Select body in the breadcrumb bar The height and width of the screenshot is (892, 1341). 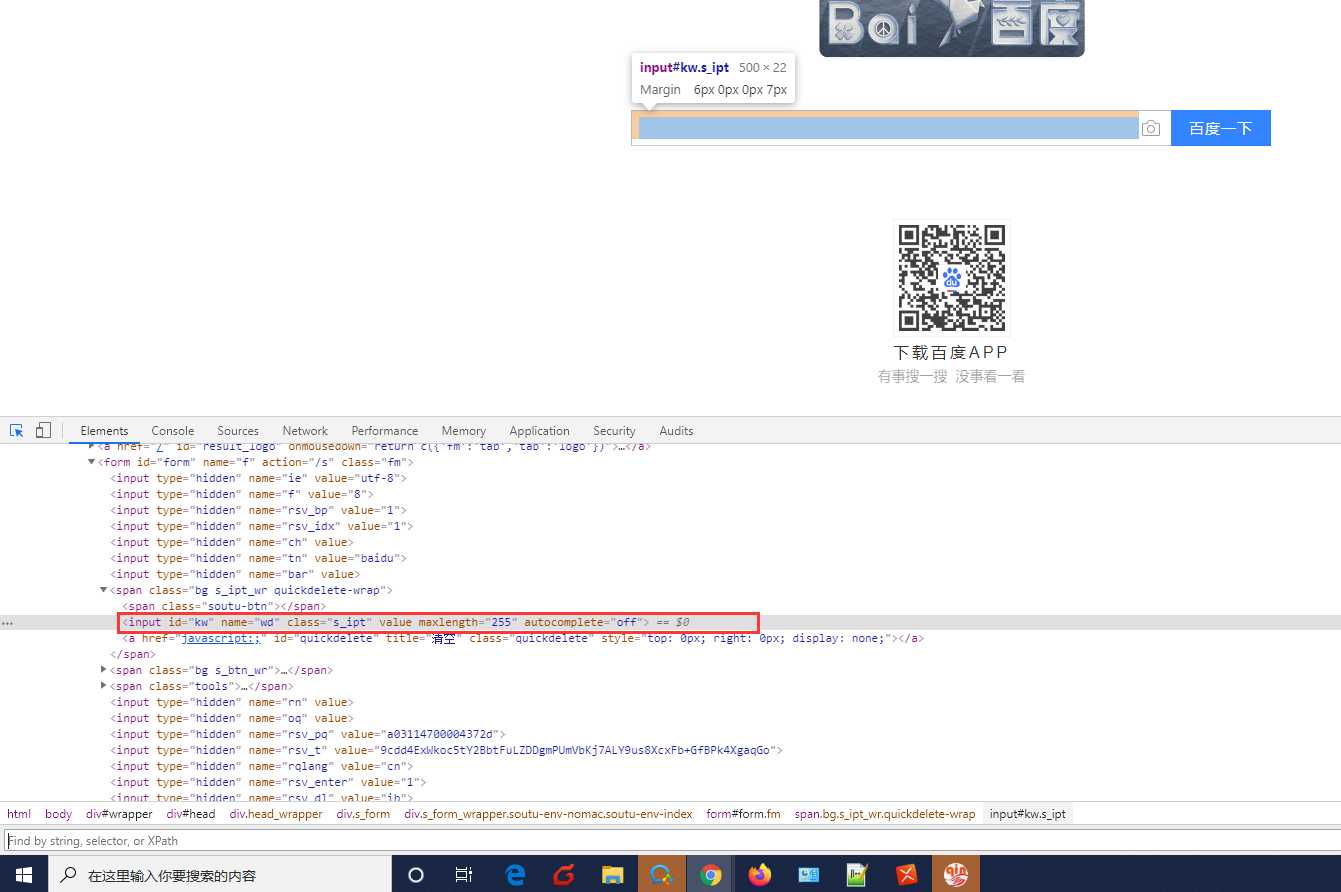(x=58, y=814)
